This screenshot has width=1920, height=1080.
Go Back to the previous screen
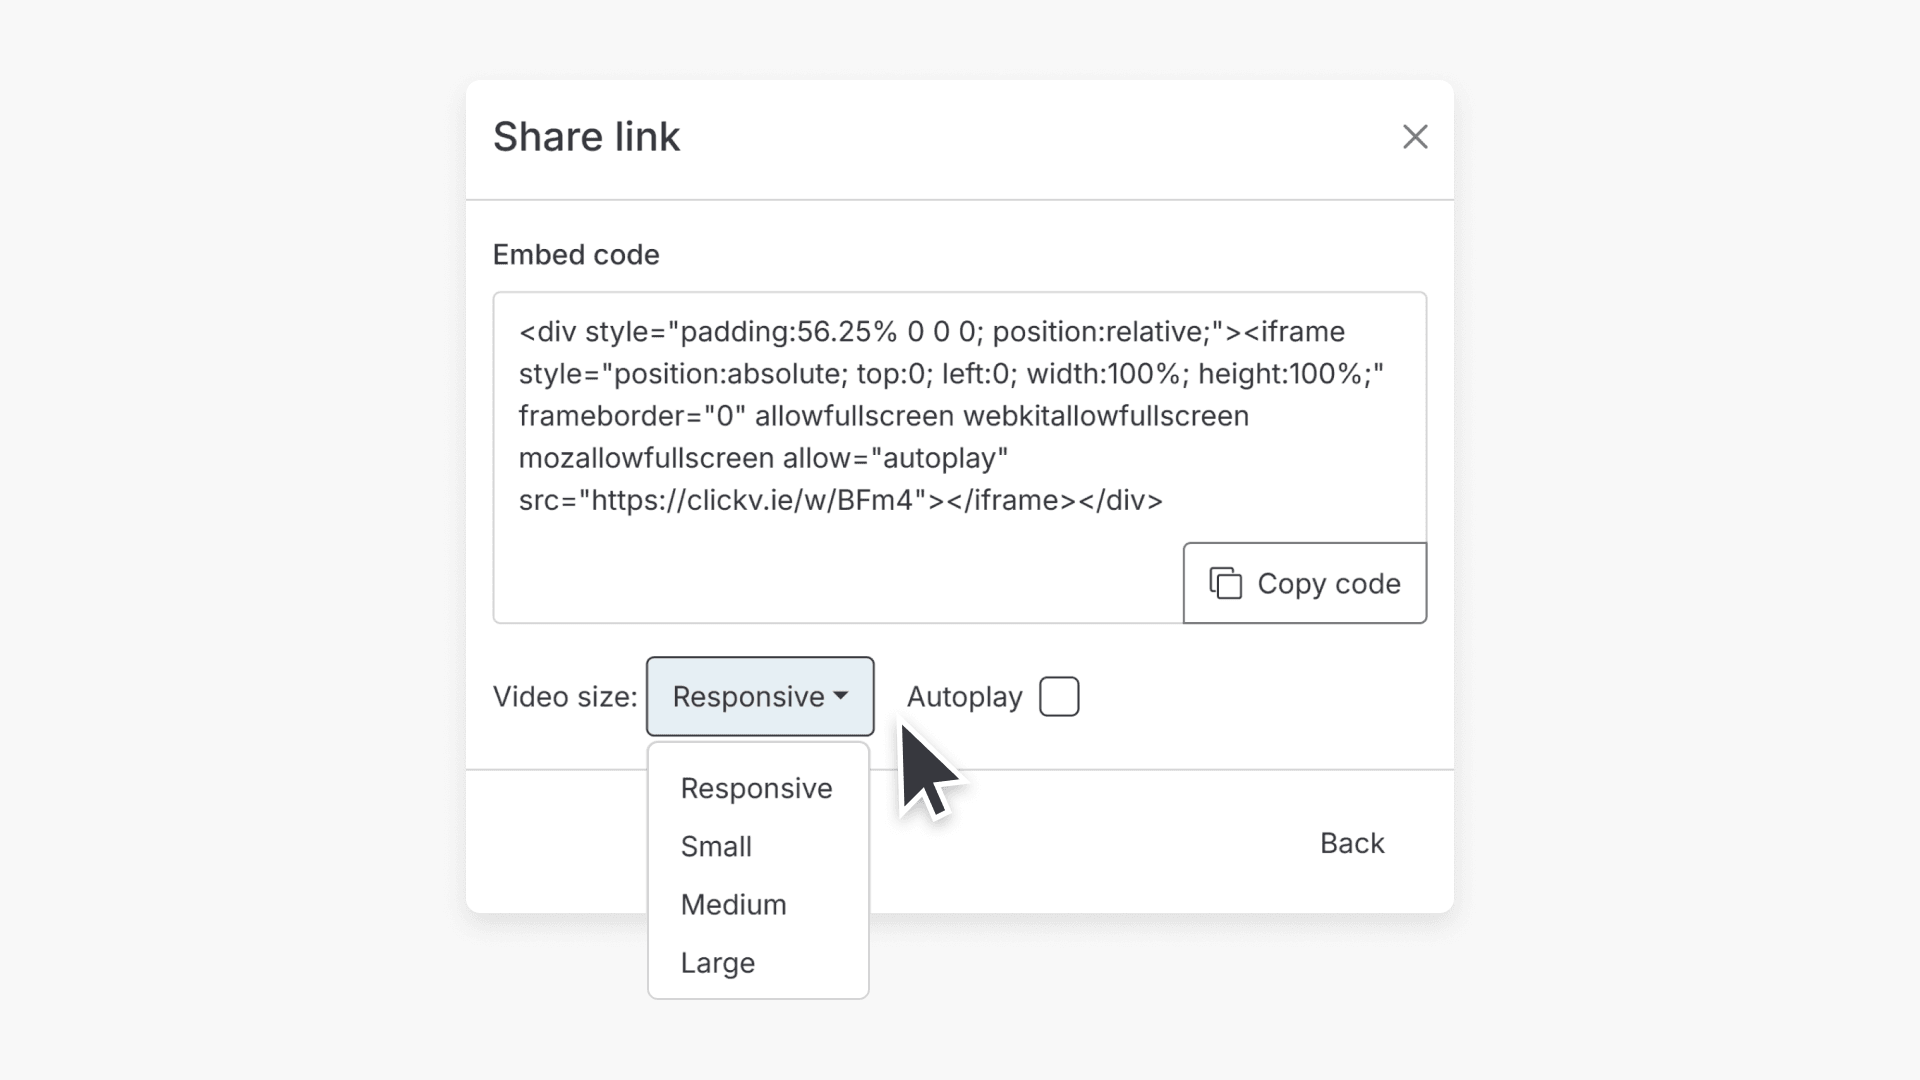[1352, 843]
